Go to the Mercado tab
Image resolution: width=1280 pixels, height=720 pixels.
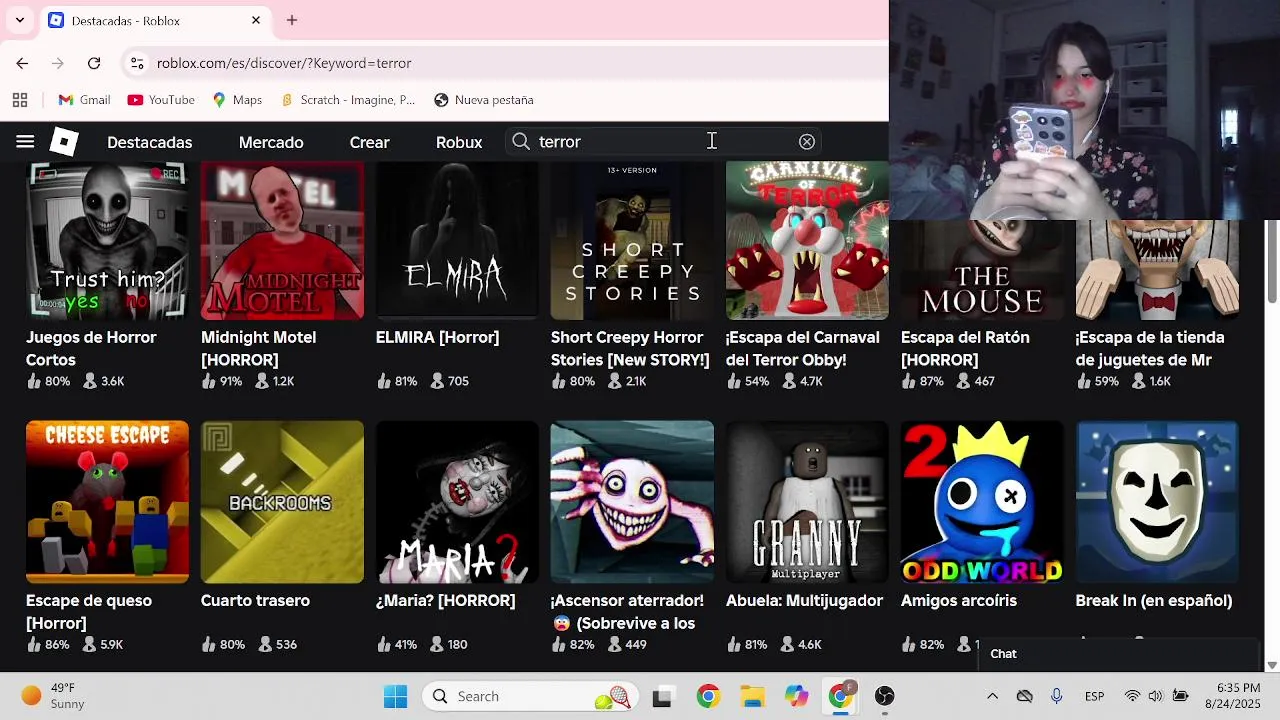click(x=271, y=142)
